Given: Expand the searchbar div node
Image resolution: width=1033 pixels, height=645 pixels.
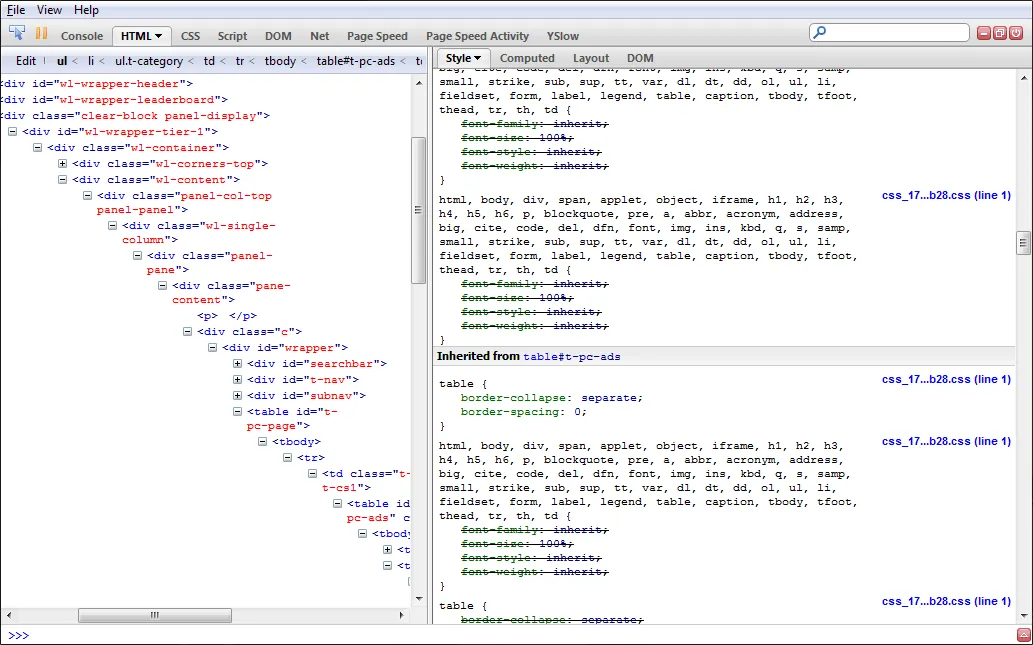Looking at the screenshot, I should coord(237,363).
